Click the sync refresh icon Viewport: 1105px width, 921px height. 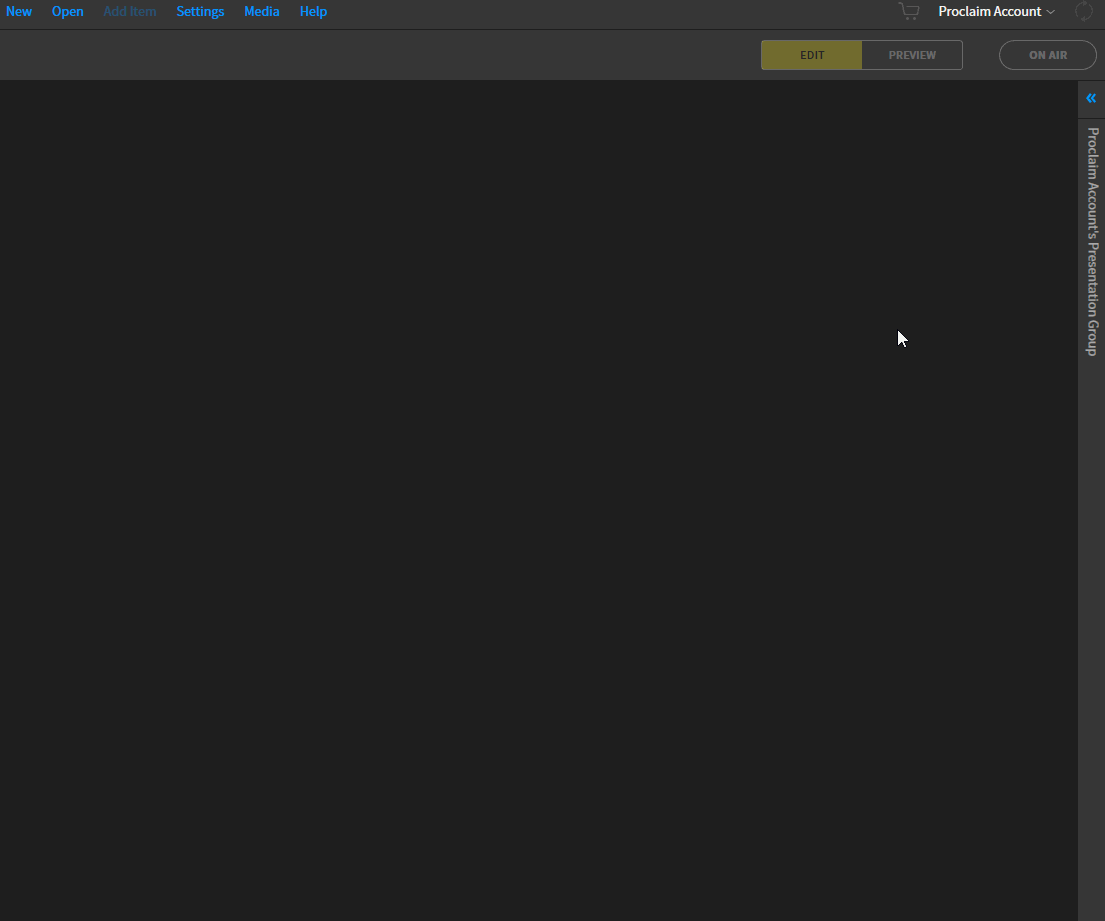coord(1083,11)
